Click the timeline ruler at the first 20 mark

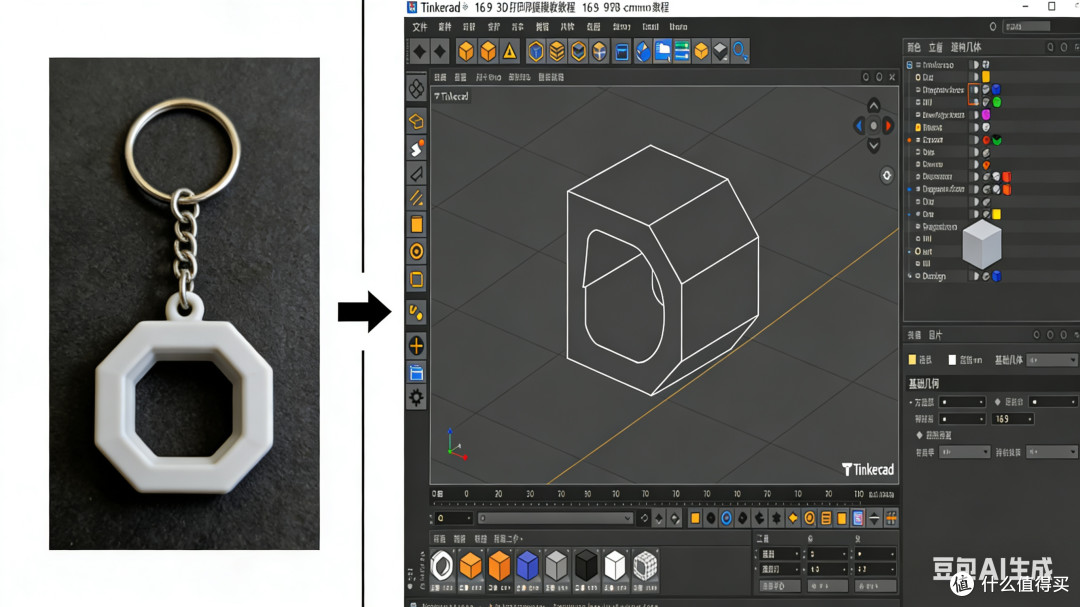pos(498,494)
